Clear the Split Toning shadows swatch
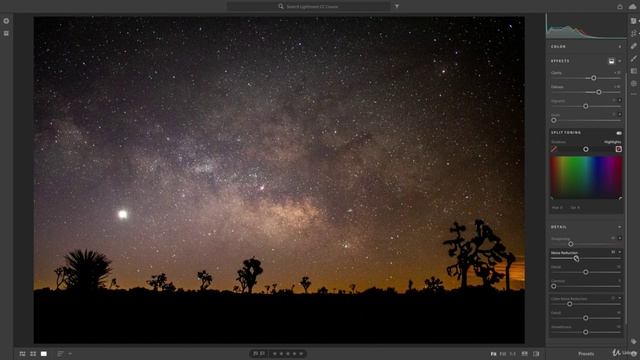 click(554, 149)
